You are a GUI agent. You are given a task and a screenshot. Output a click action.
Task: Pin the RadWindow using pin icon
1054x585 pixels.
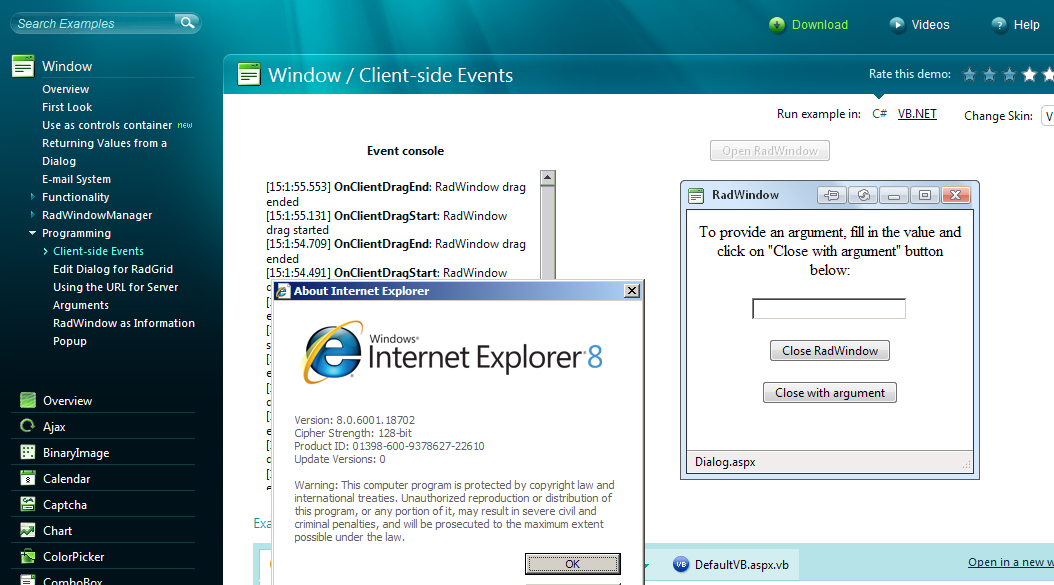(x=832, y=195)
